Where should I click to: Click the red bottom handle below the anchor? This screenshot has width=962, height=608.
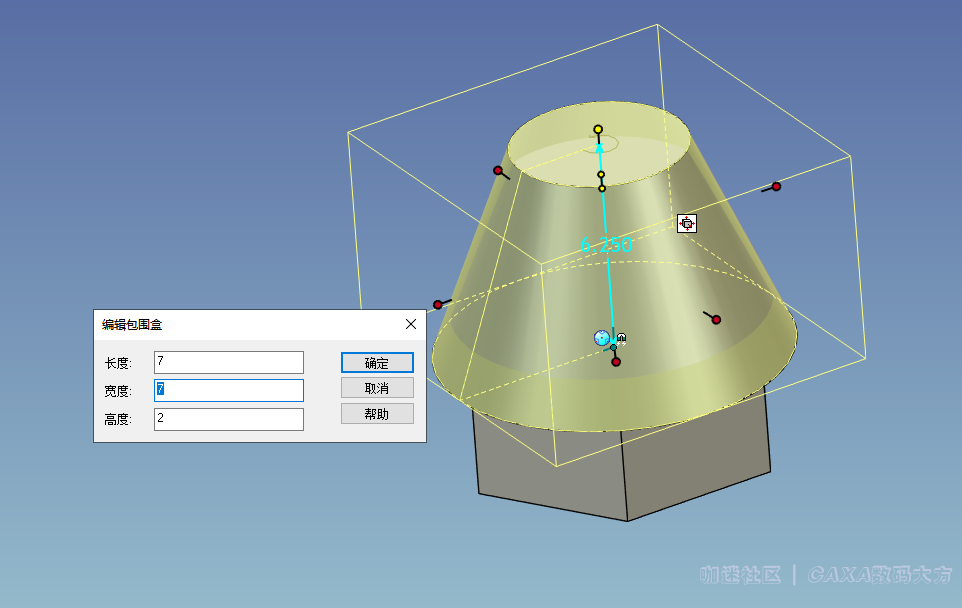point(616,362)
